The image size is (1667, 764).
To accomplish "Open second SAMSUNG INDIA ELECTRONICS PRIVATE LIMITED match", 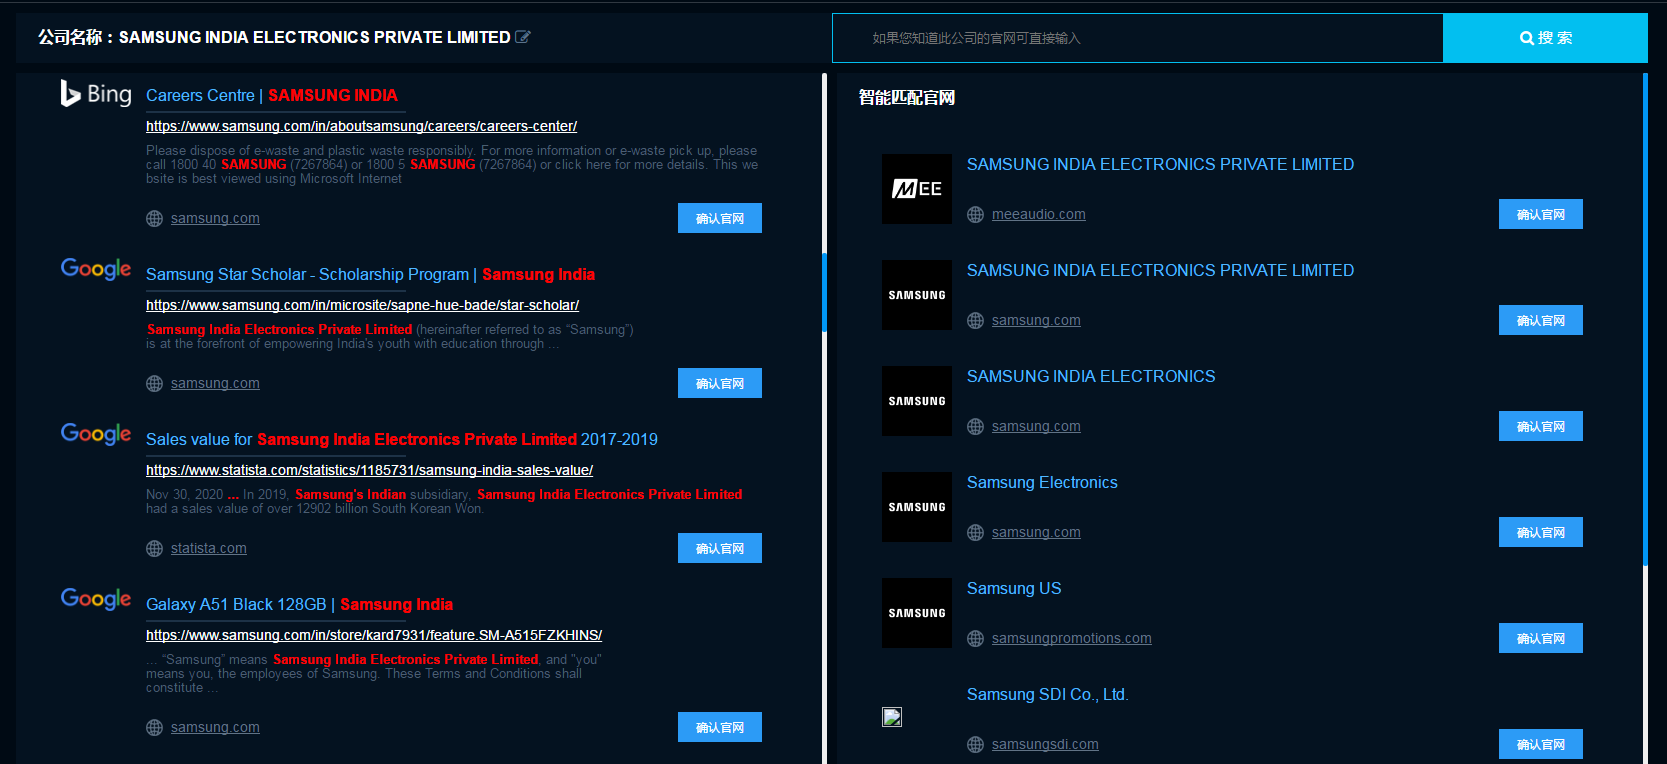I will pyautogui.click(x=1160, y=270).
